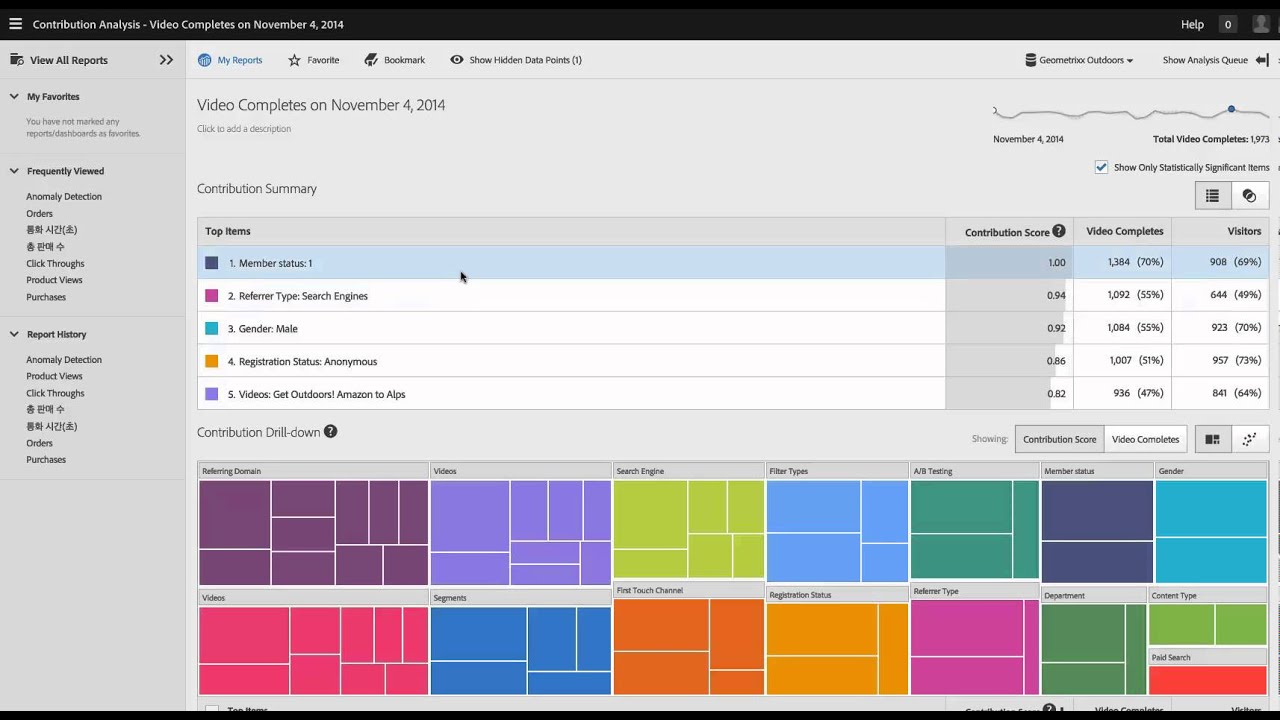1280x720 pixels.
Task: Click the Gender: Male cyan color swatch
Action: [211, 329]
